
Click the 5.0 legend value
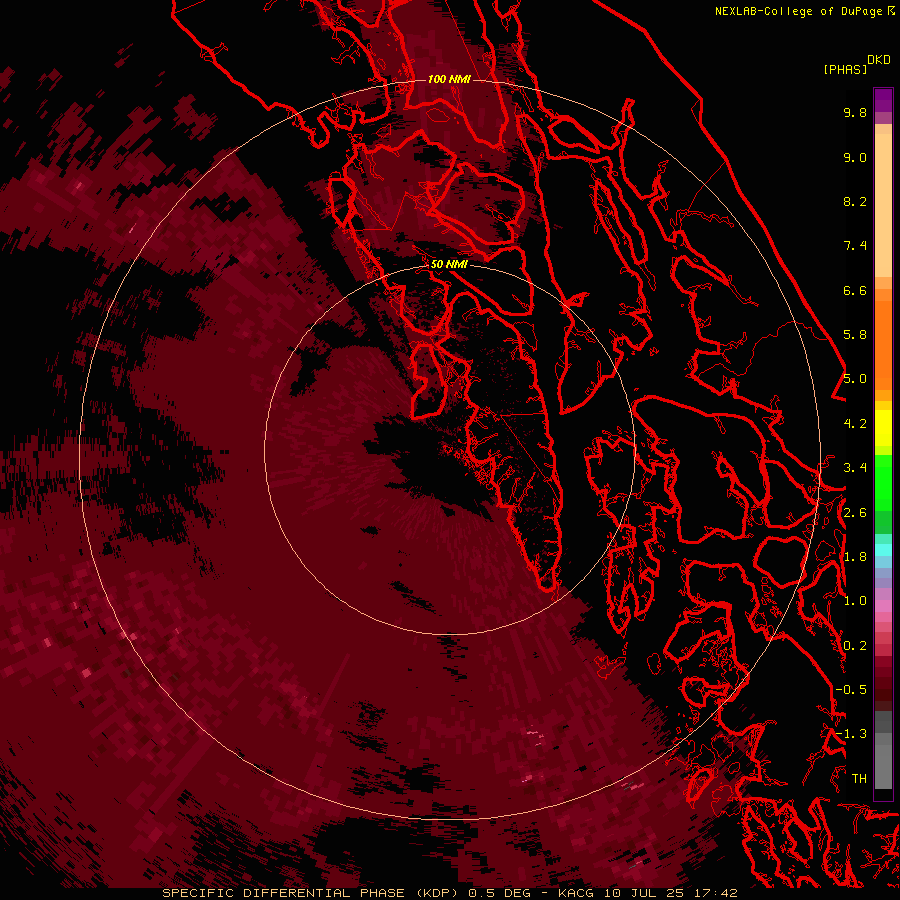point(855,379)
